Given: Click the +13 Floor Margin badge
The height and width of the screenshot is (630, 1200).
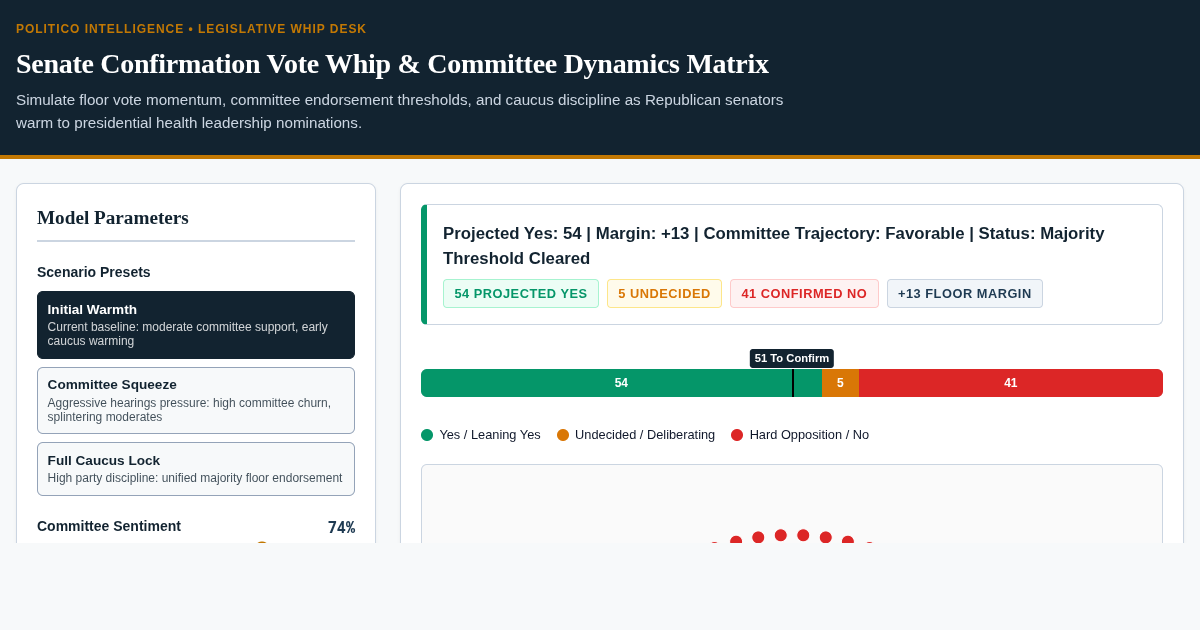Looking at the screenshot, I should click(965, 293).
